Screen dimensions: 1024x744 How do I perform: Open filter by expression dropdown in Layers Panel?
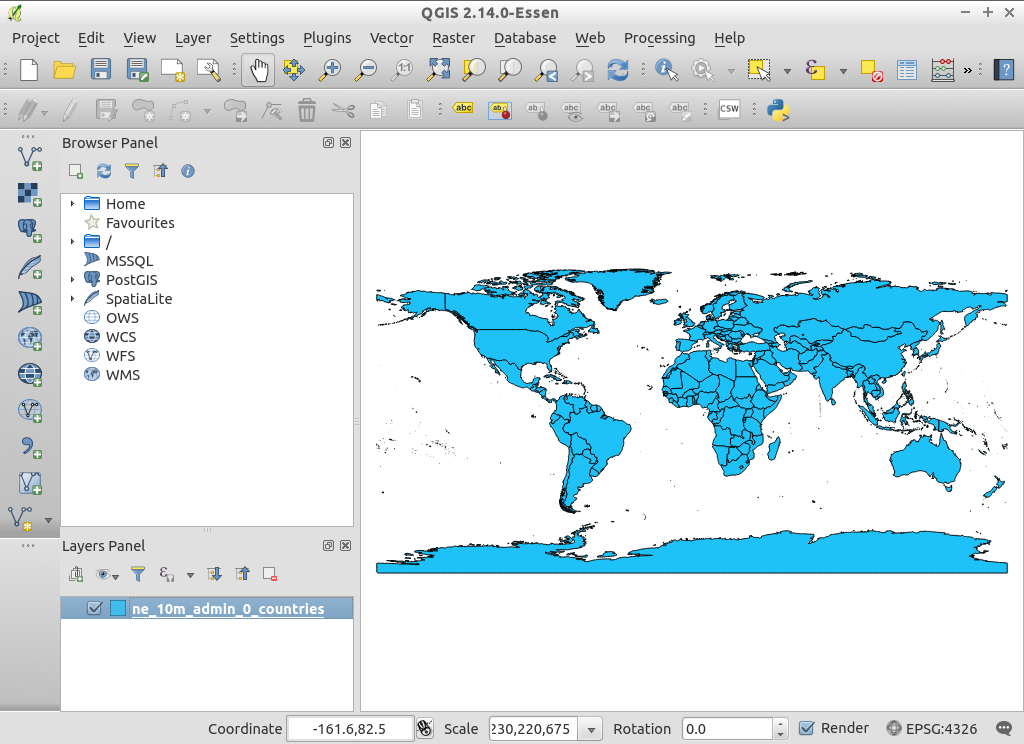coord(190,575)
